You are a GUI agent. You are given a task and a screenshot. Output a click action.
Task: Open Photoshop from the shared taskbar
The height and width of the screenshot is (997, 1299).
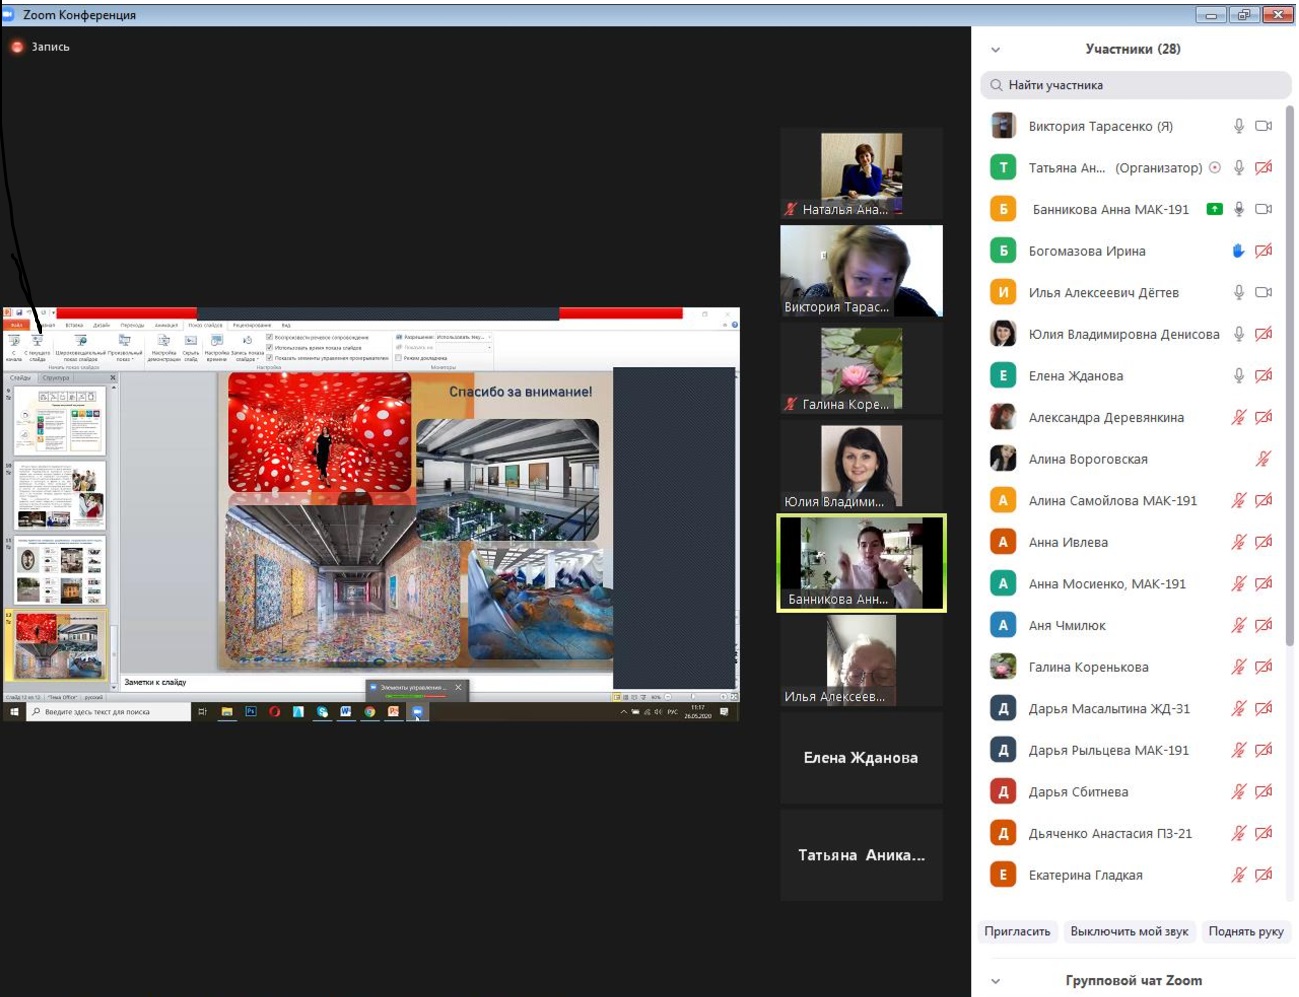tap(250, 712)
